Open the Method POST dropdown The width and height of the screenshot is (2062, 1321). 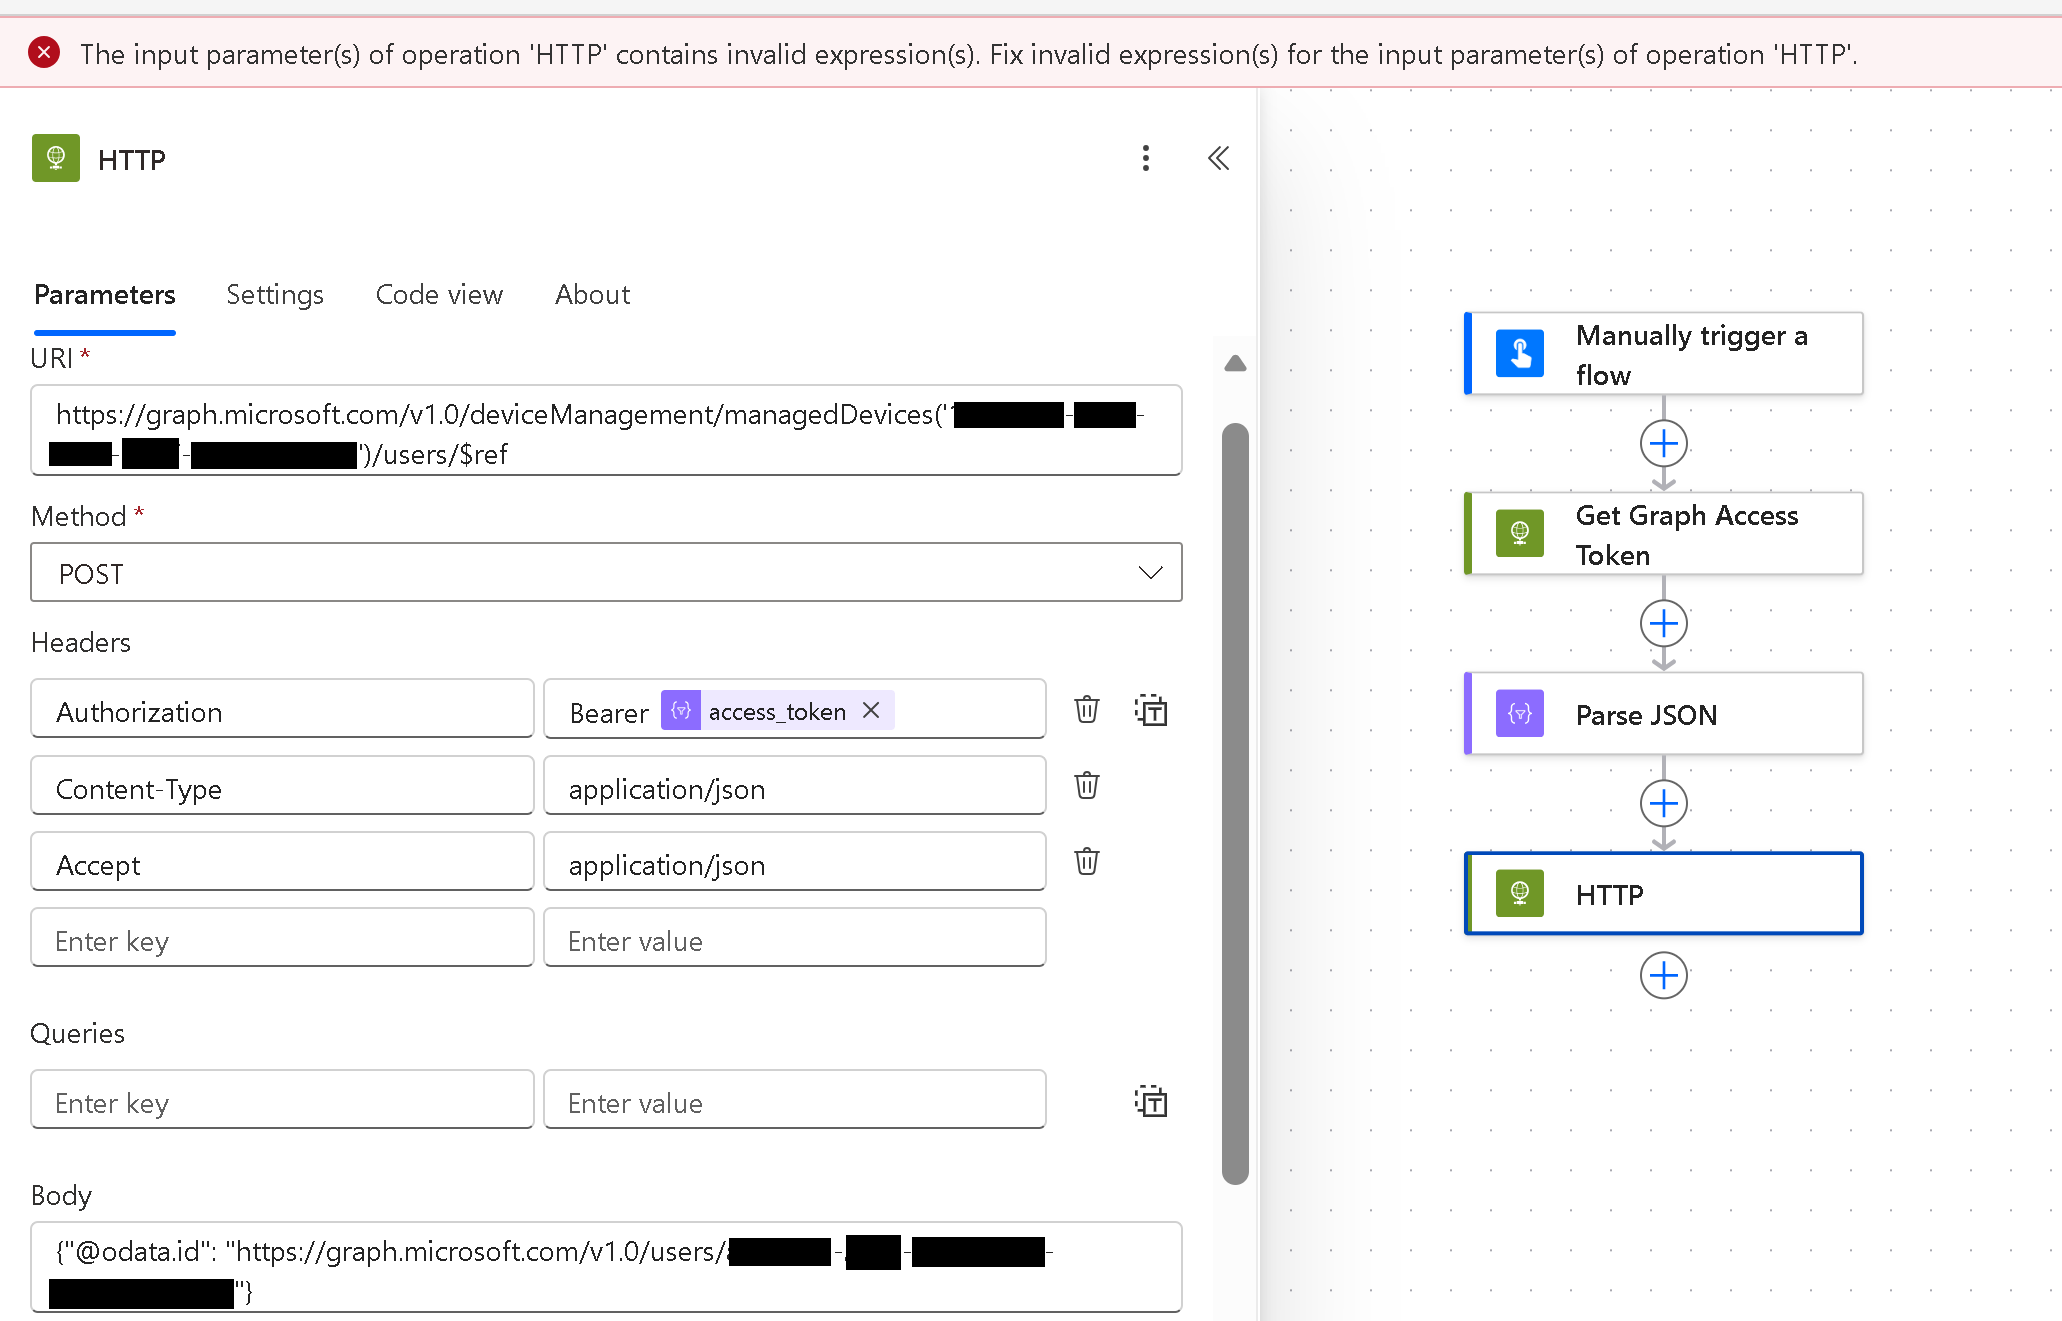click(x=606, y=573)
